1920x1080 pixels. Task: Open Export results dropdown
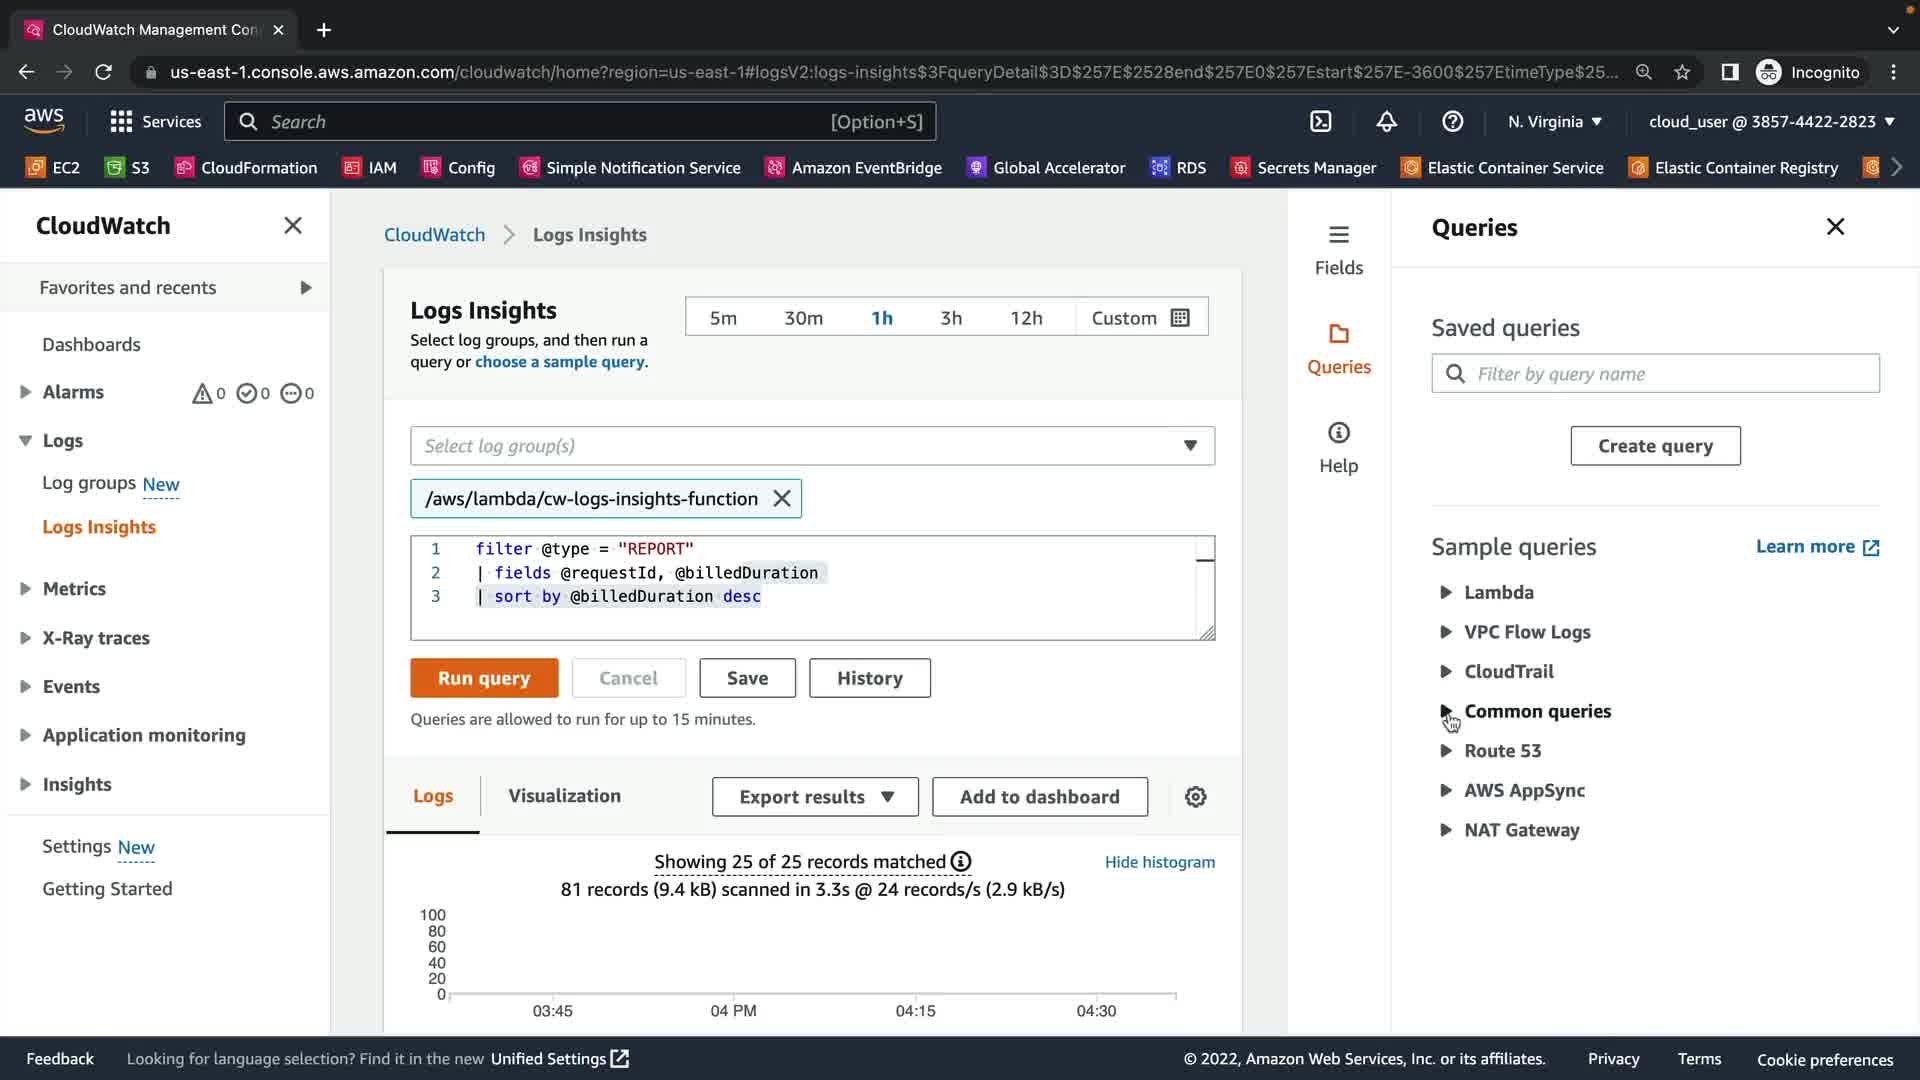click(x=815, y=797)
